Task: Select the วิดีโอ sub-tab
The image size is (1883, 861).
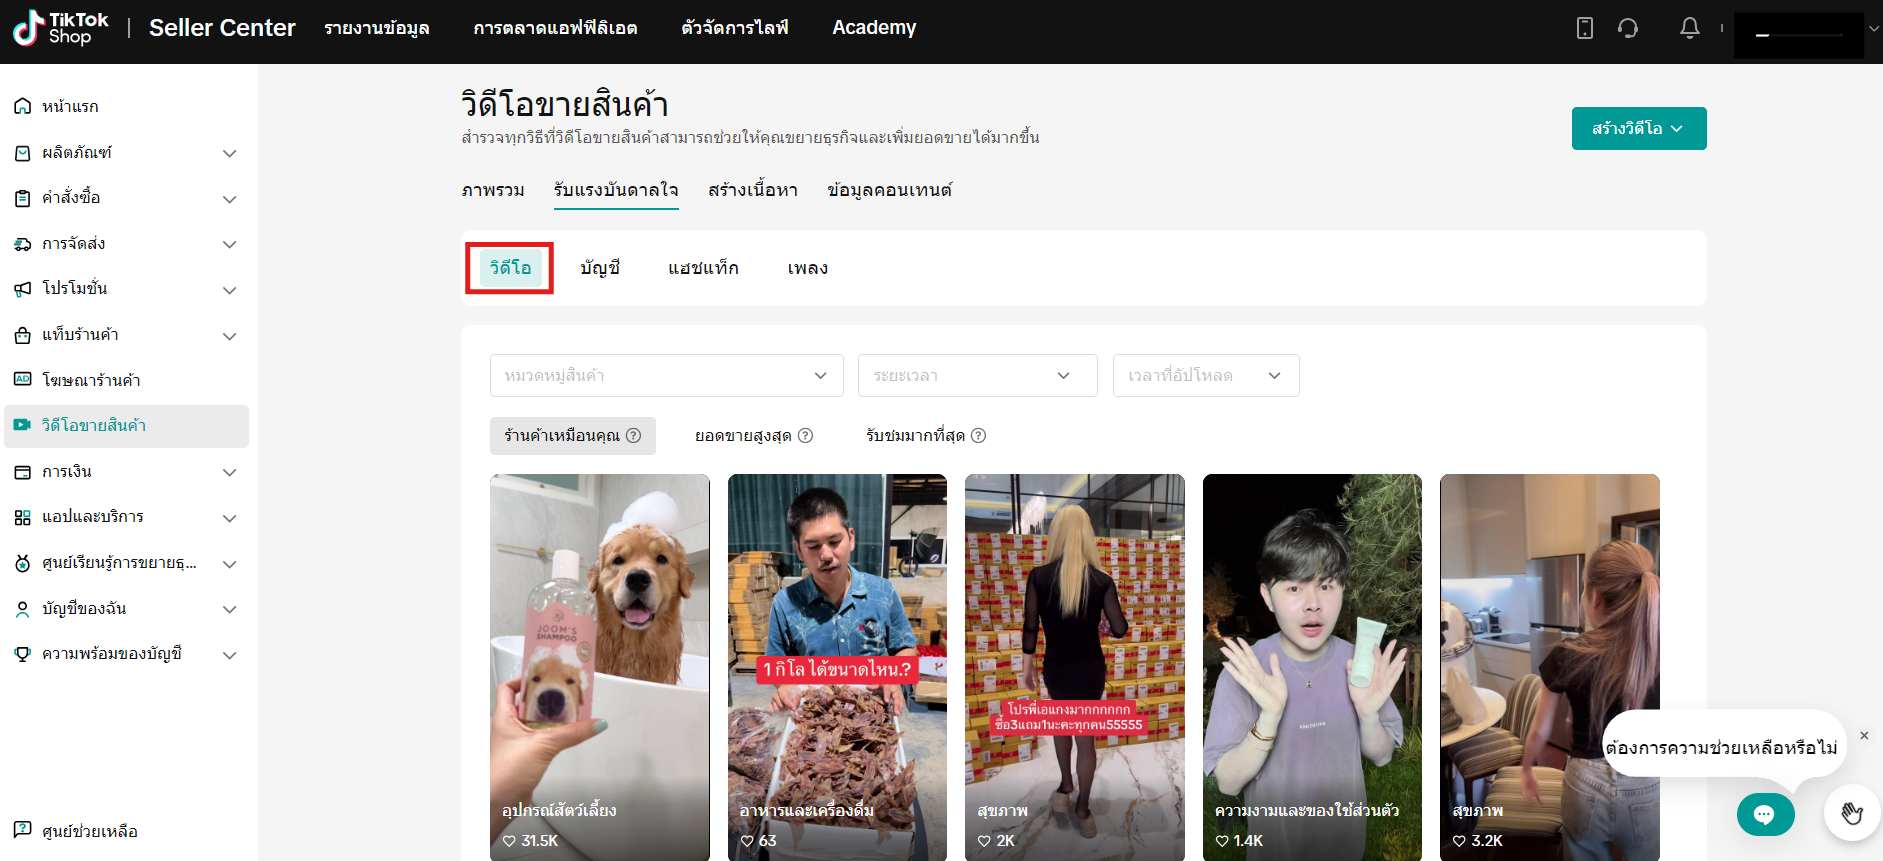Action: coord(510,268)
